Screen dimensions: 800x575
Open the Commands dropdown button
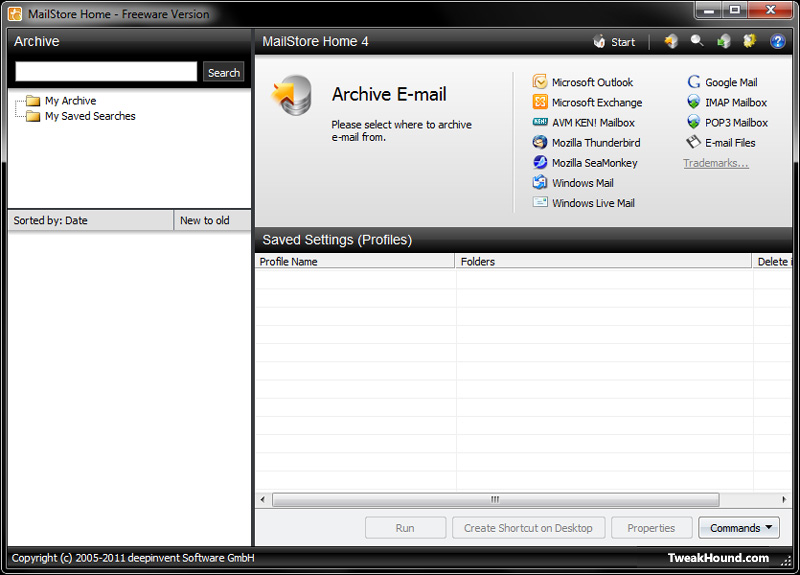pos(739,528)
